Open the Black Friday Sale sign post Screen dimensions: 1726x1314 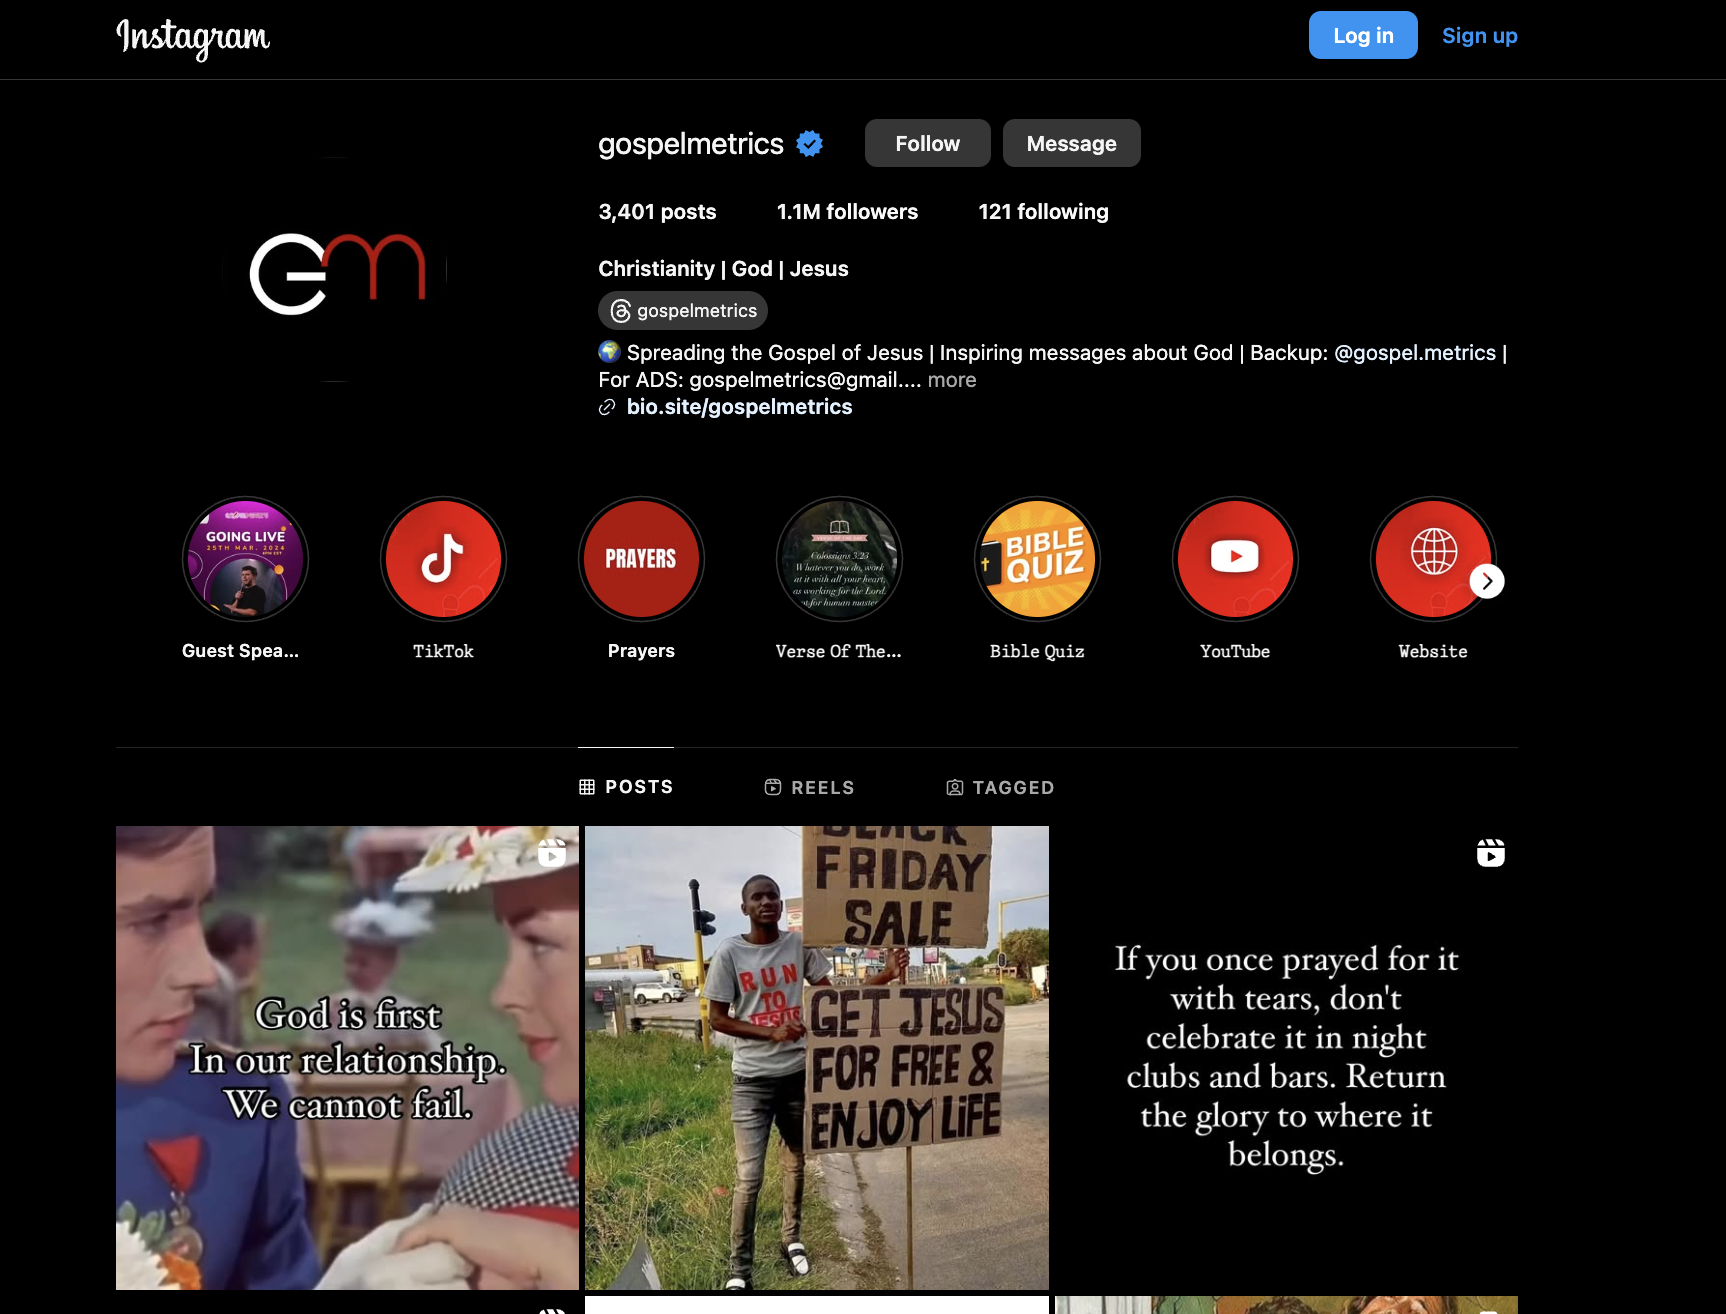click(x=817, y=1058)
